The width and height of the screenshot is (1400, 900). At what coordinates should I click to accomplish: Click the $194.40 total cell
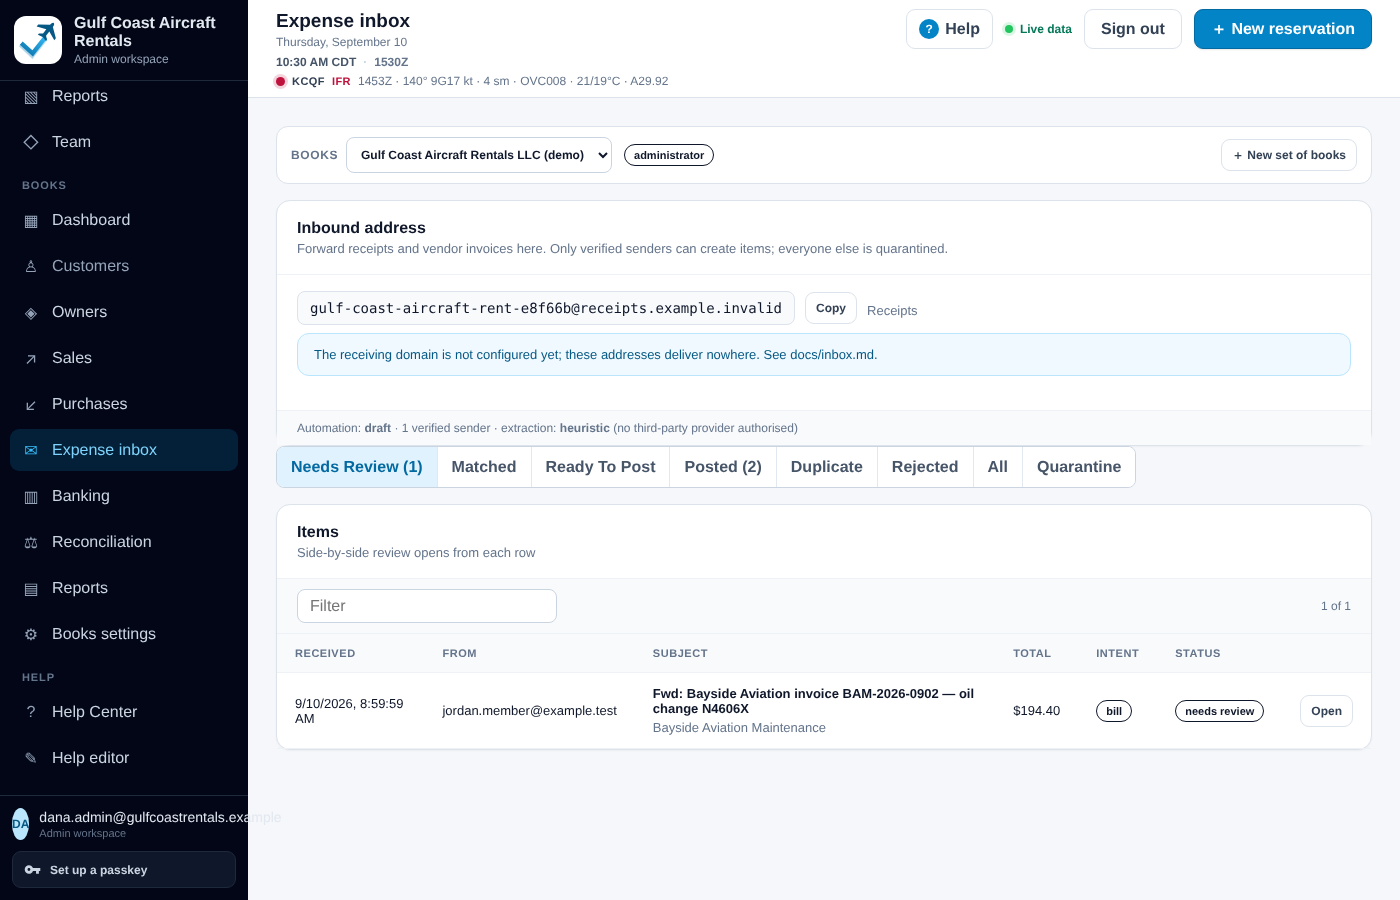pyautogui.click(x=1036, y=711)
